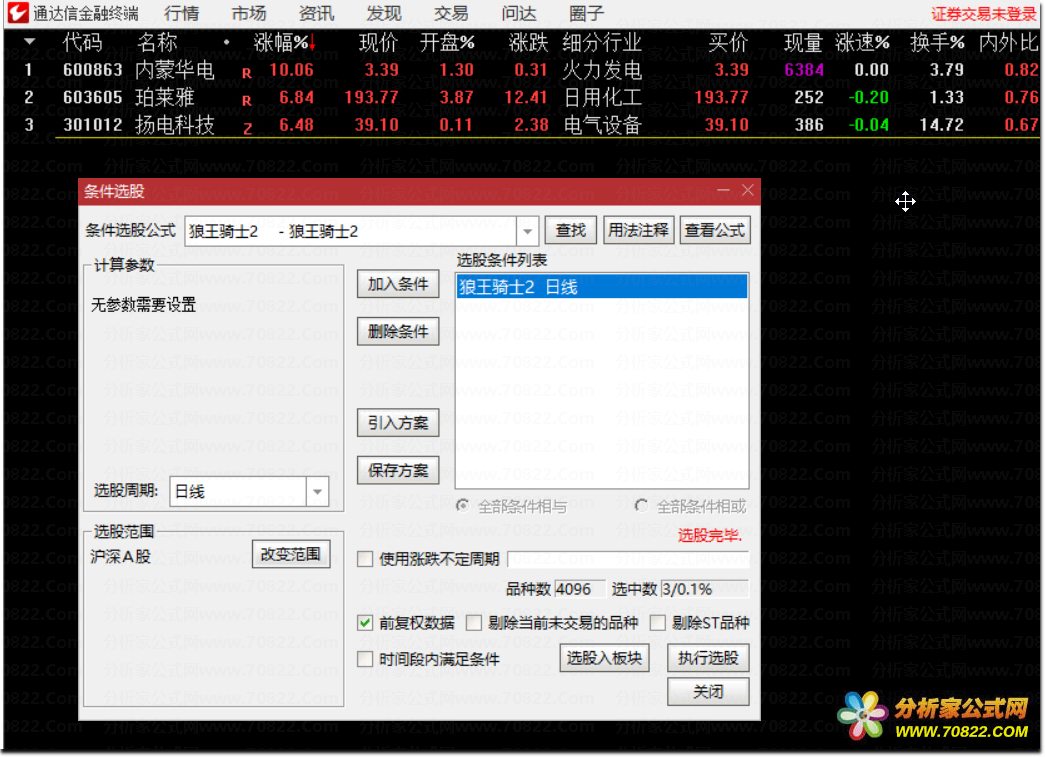1046x757 pixels.
Task: Click the 名称 column header
Action: [157, 43]
